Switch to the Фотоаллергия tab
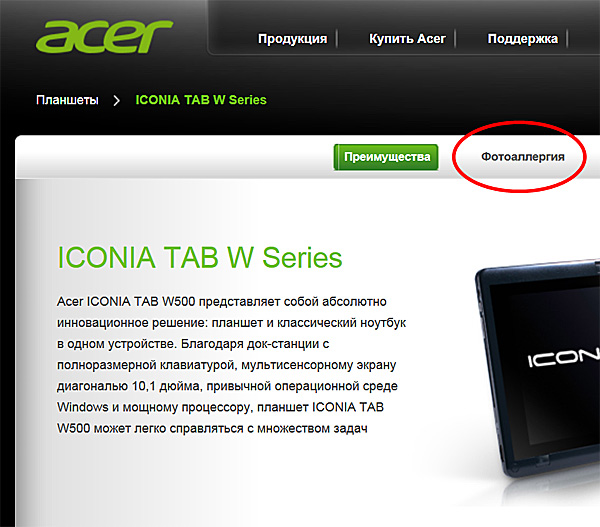 [x=523, y=157]
